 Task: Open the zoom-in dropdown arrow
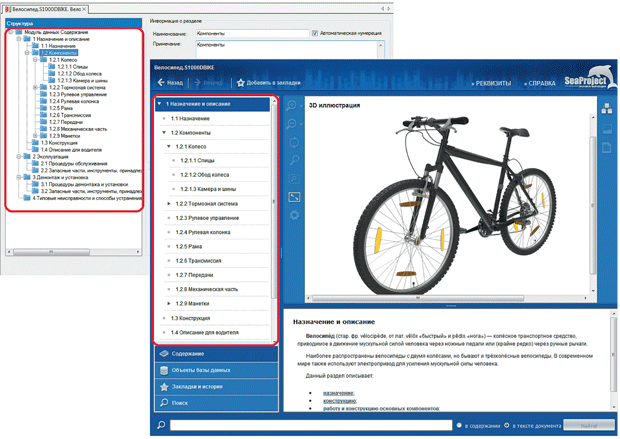click(301, 106)
